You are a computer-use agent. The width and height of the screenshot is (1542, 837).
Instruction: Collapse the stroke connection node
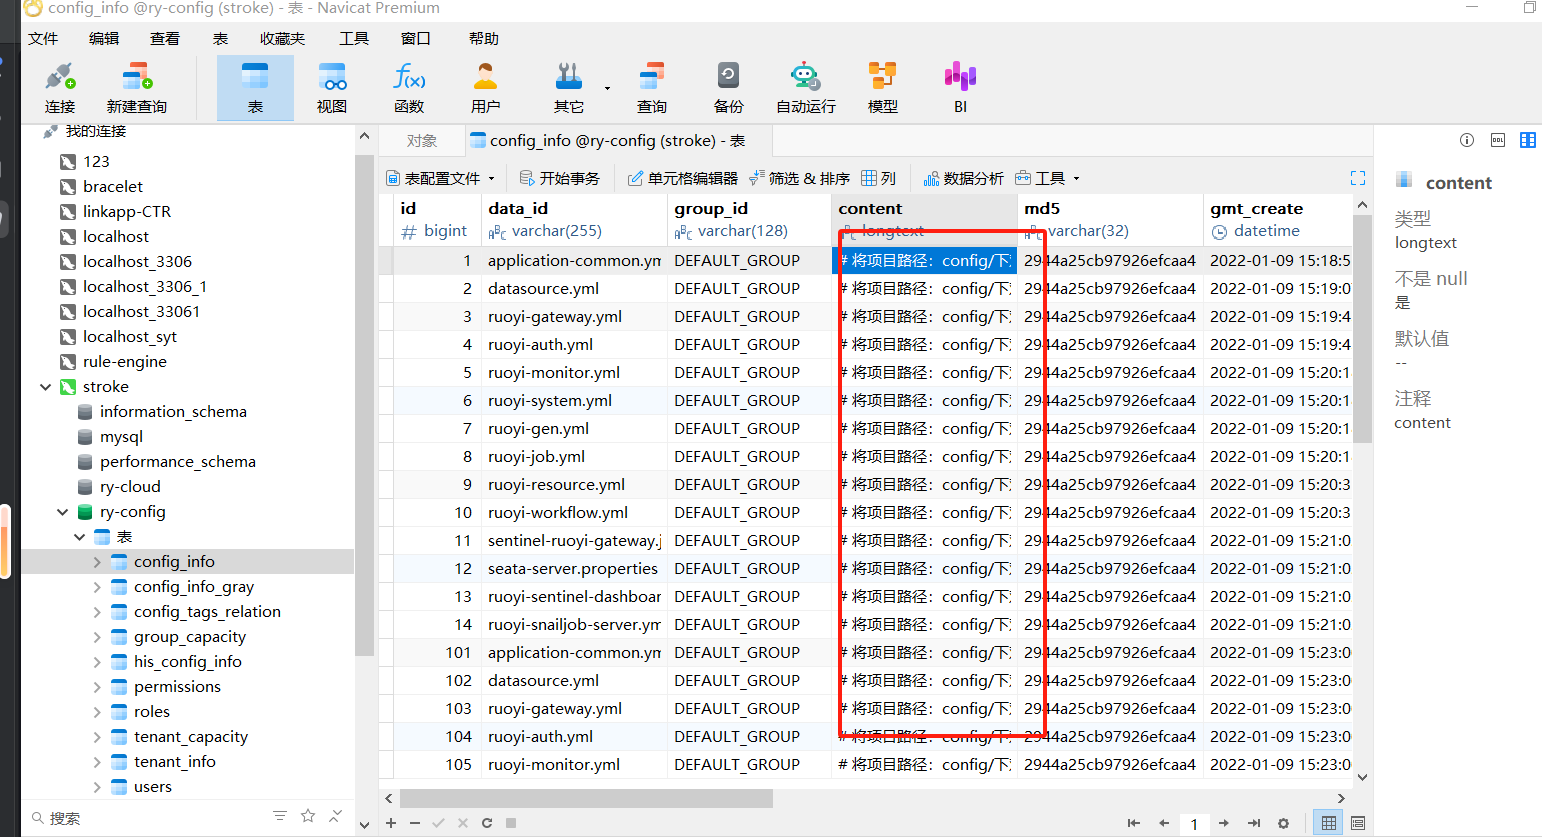coord(45,387)
